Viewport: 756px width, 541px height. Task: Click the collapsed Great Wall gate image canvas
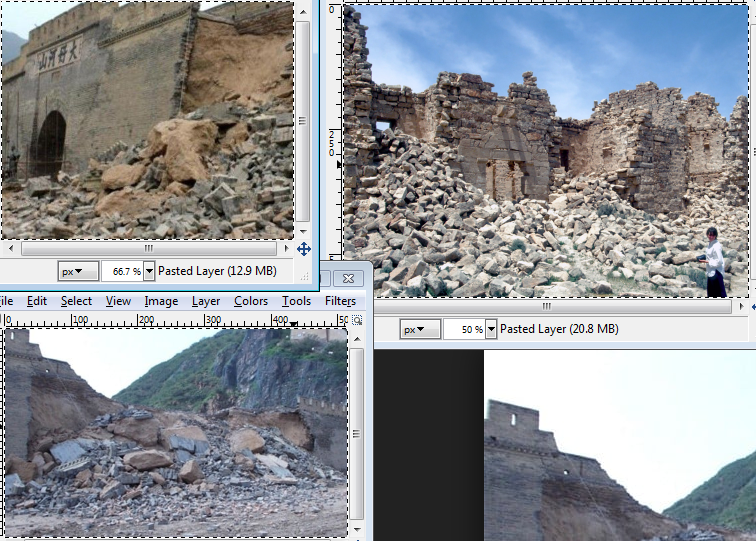[x=148, y=120]
